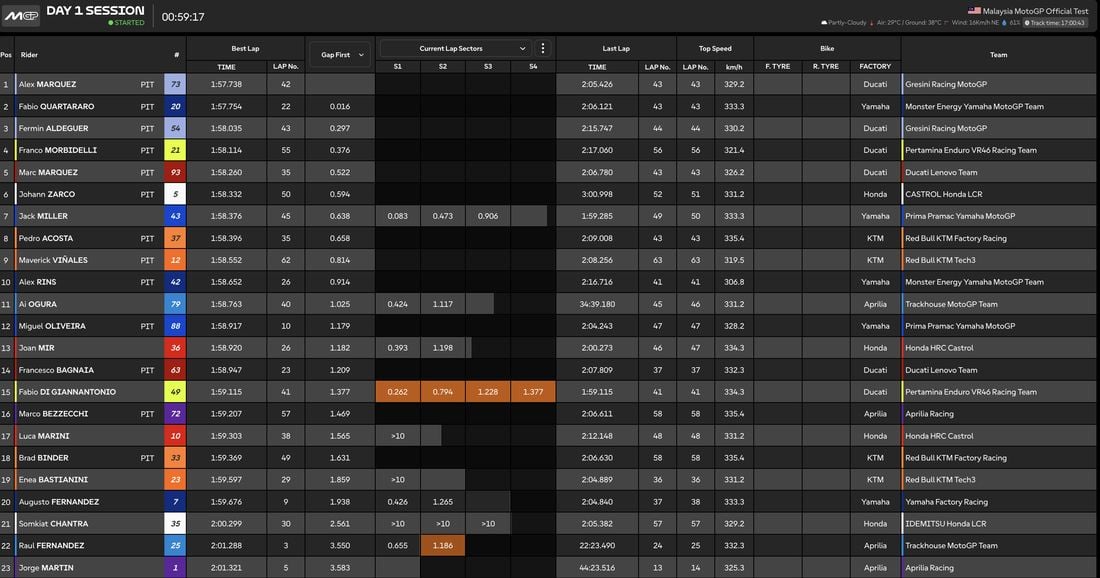Select rider Johann ZARCO
Image resolution: width=1100 pixels, height=578 pixels.
(46, 194)
